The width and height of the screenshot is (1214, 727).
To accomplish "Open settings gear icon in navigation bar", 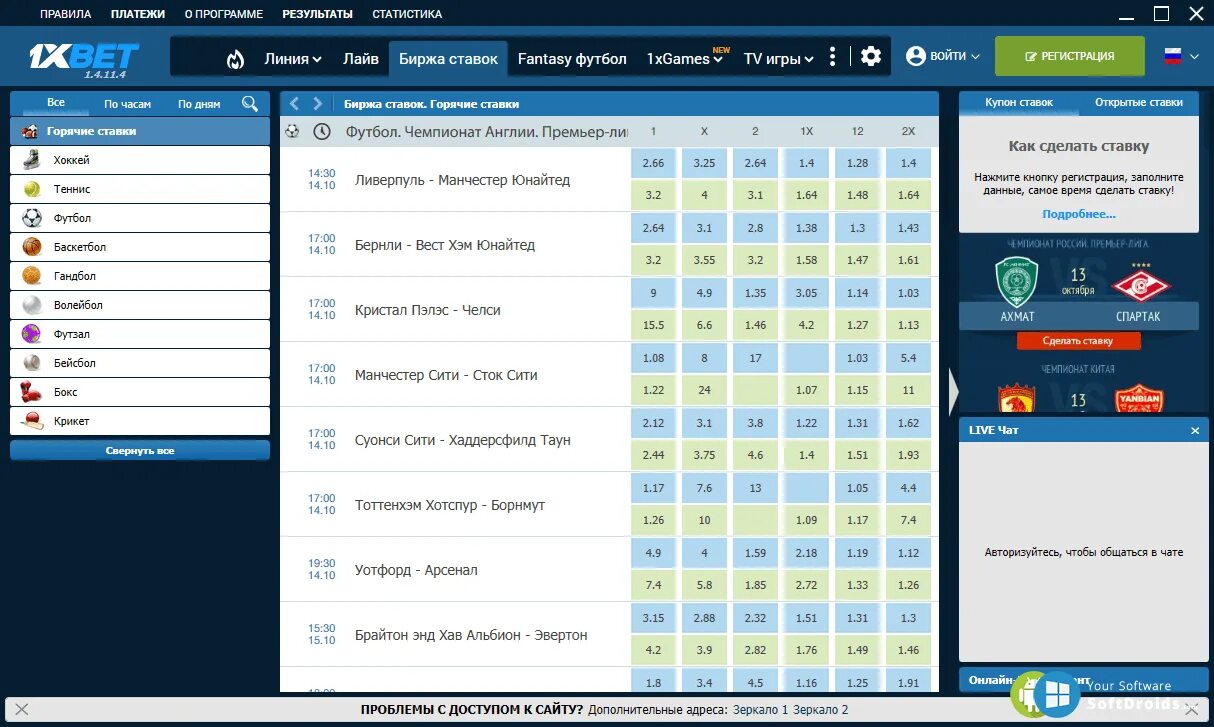I will click(871, 57).
